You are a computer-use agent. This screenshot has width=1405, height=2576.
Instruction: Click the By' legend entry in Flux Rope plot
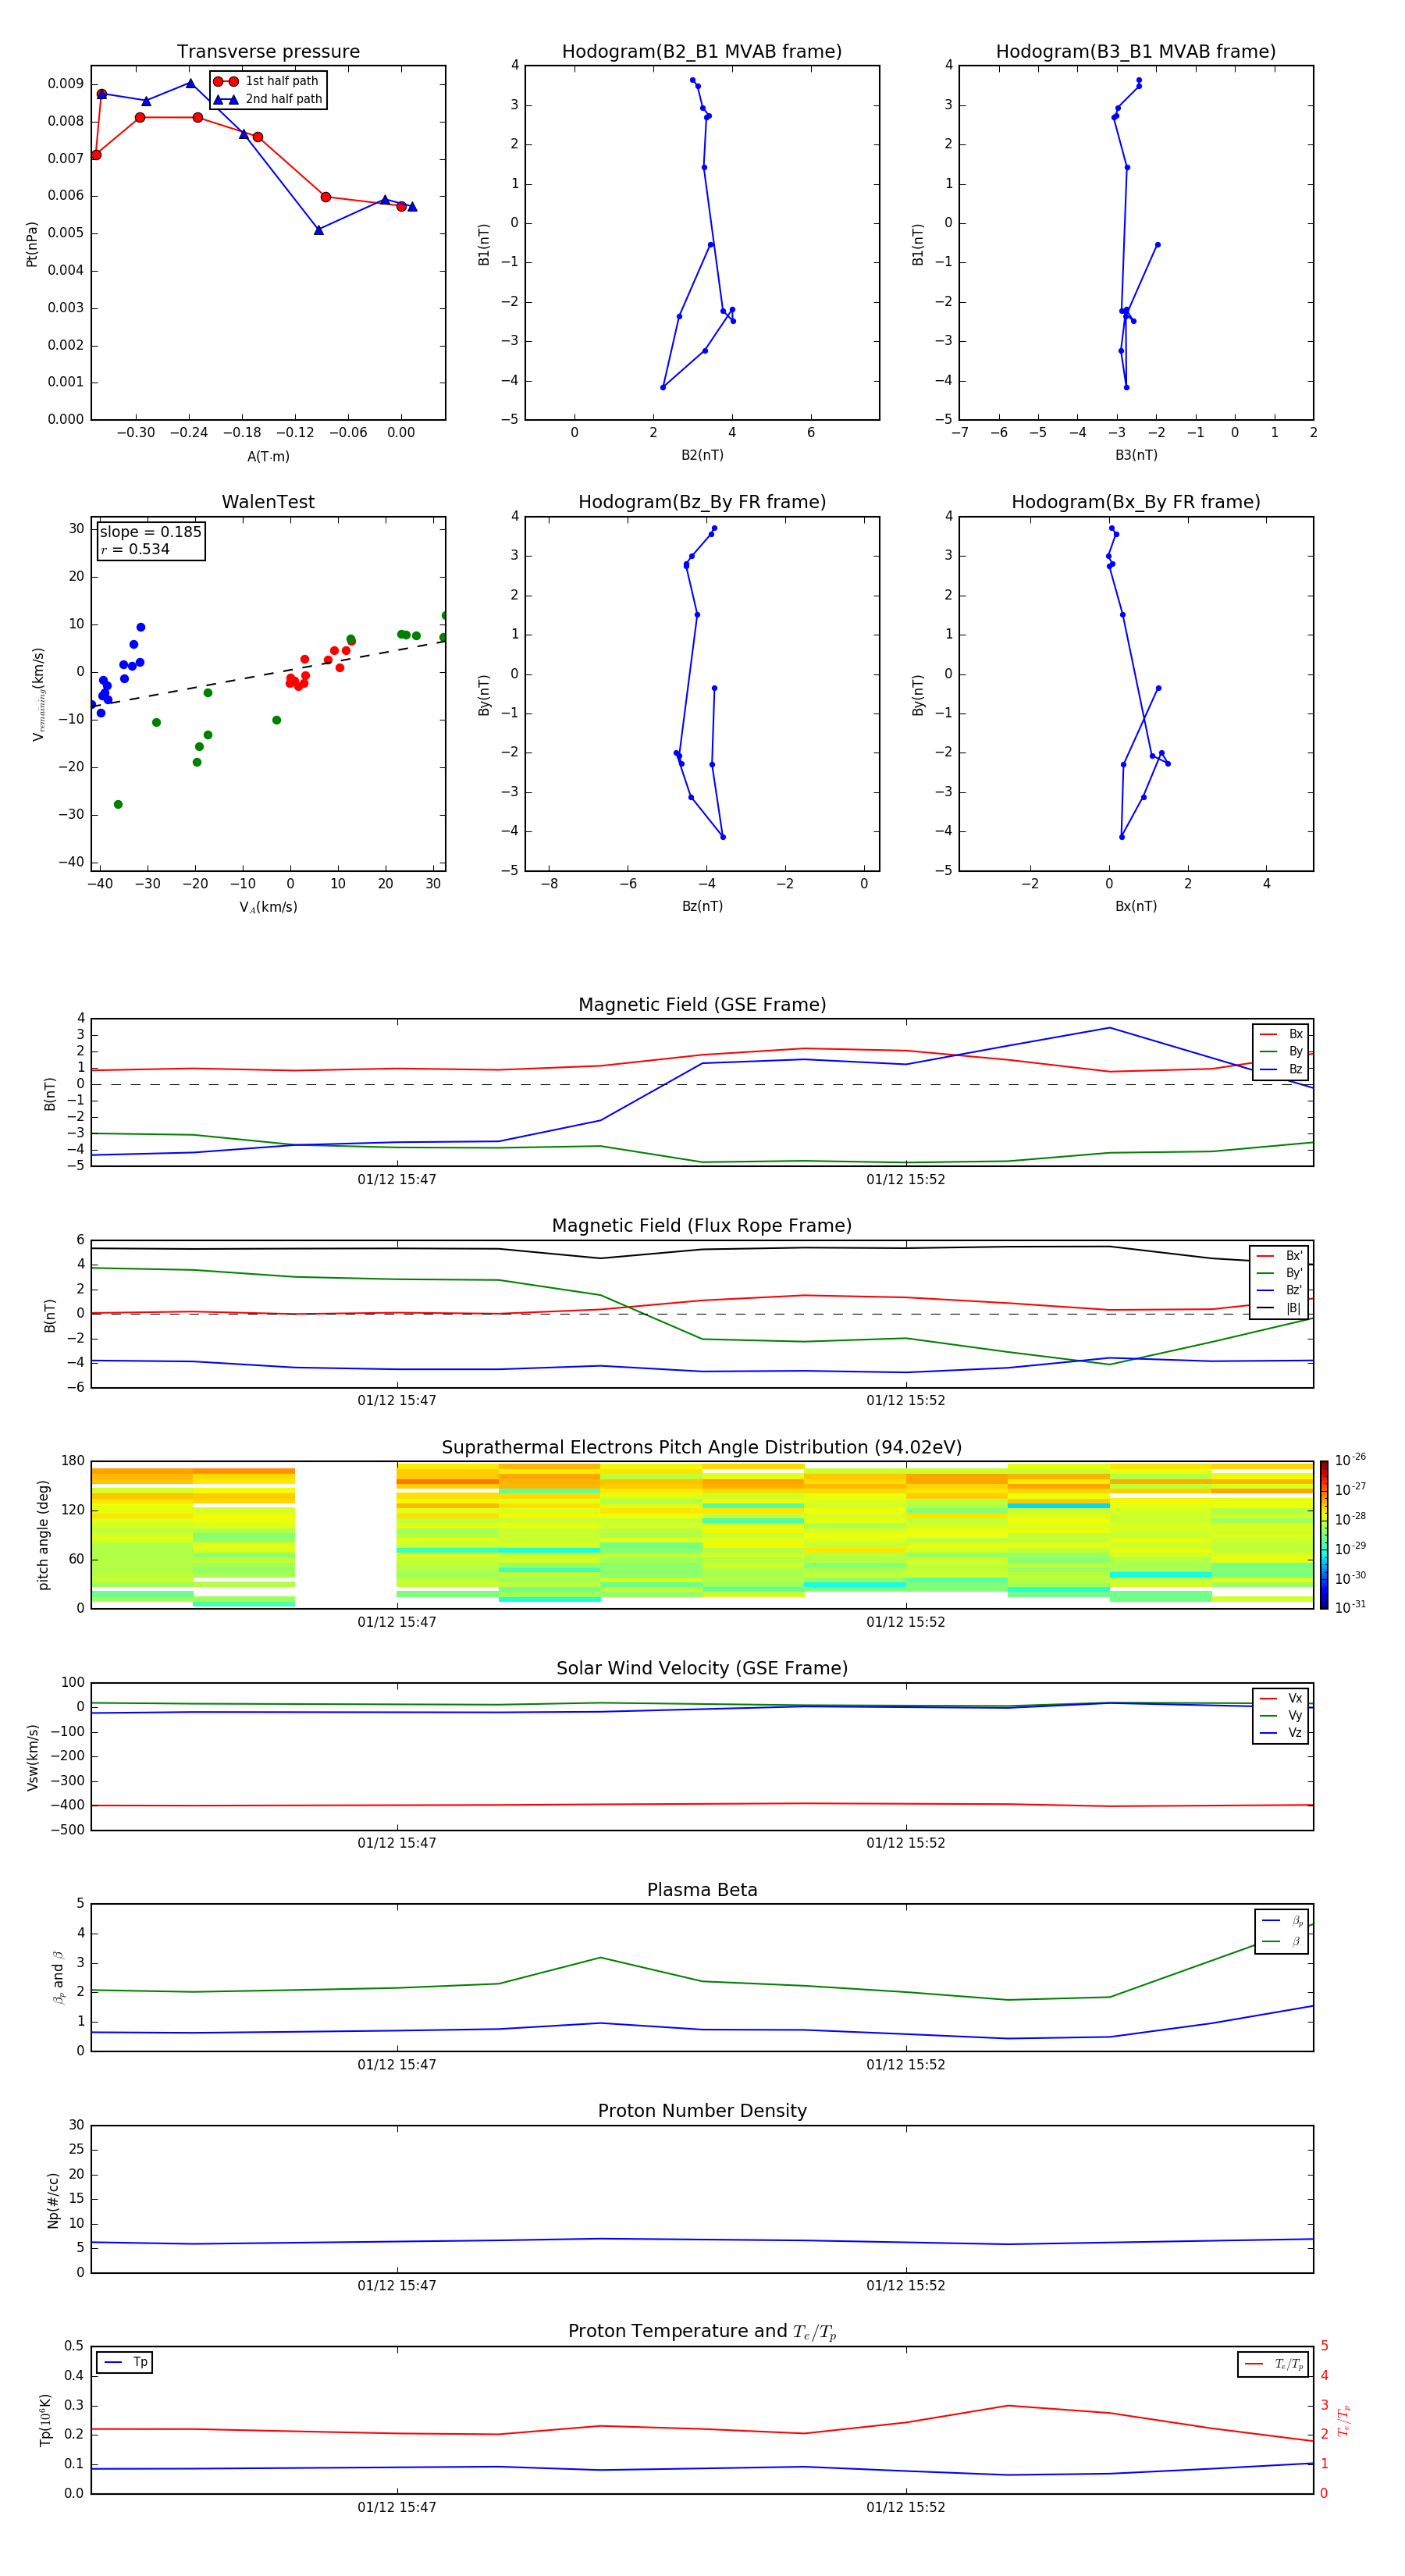[1280, 1274]
